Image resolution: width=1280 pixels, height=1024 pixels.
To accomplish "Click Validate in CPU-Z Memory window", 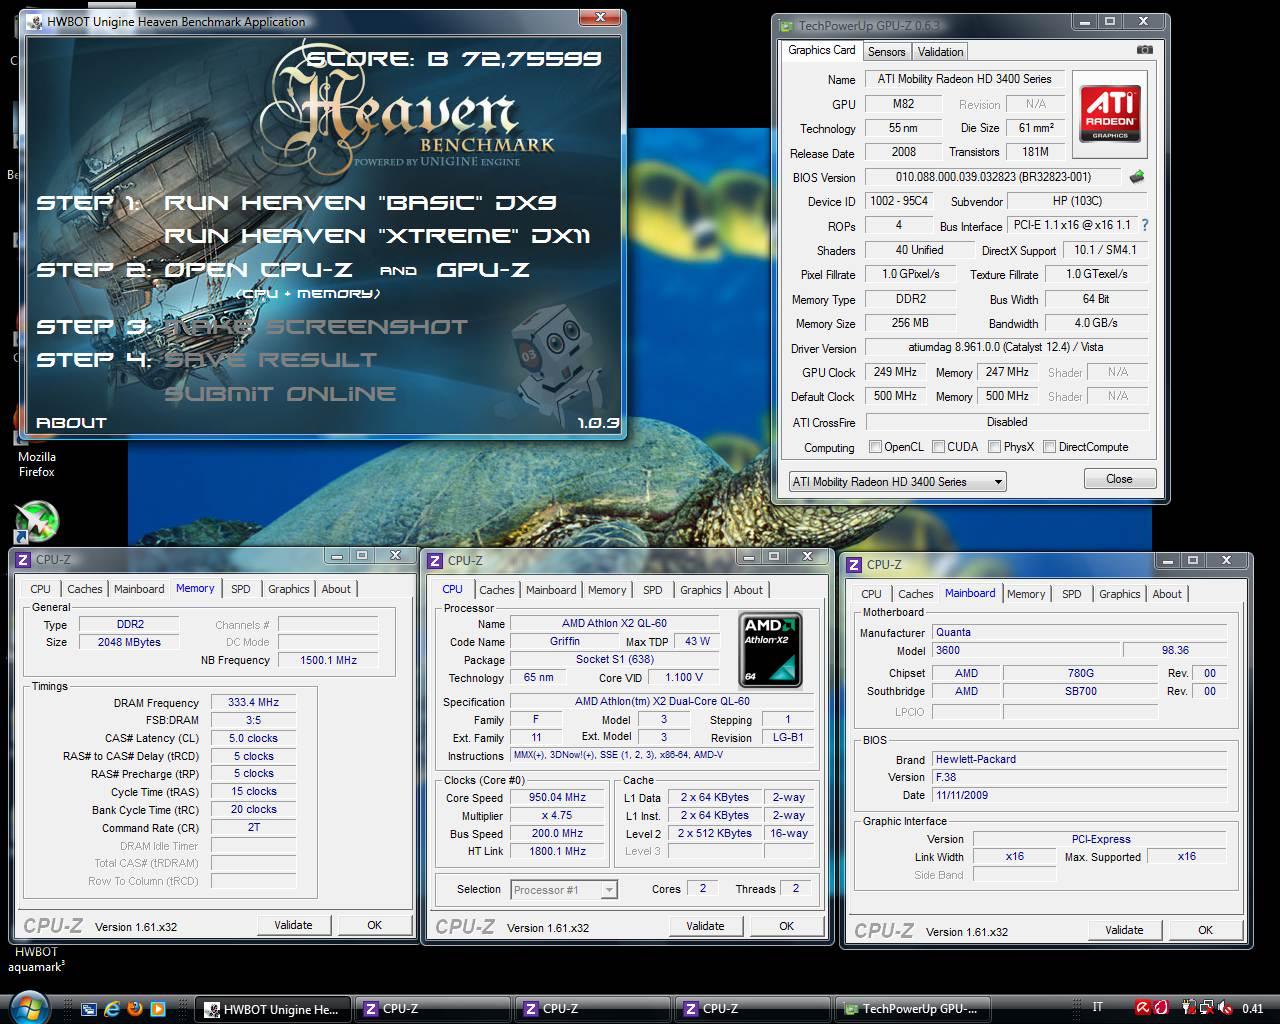I will coord(293,925).
